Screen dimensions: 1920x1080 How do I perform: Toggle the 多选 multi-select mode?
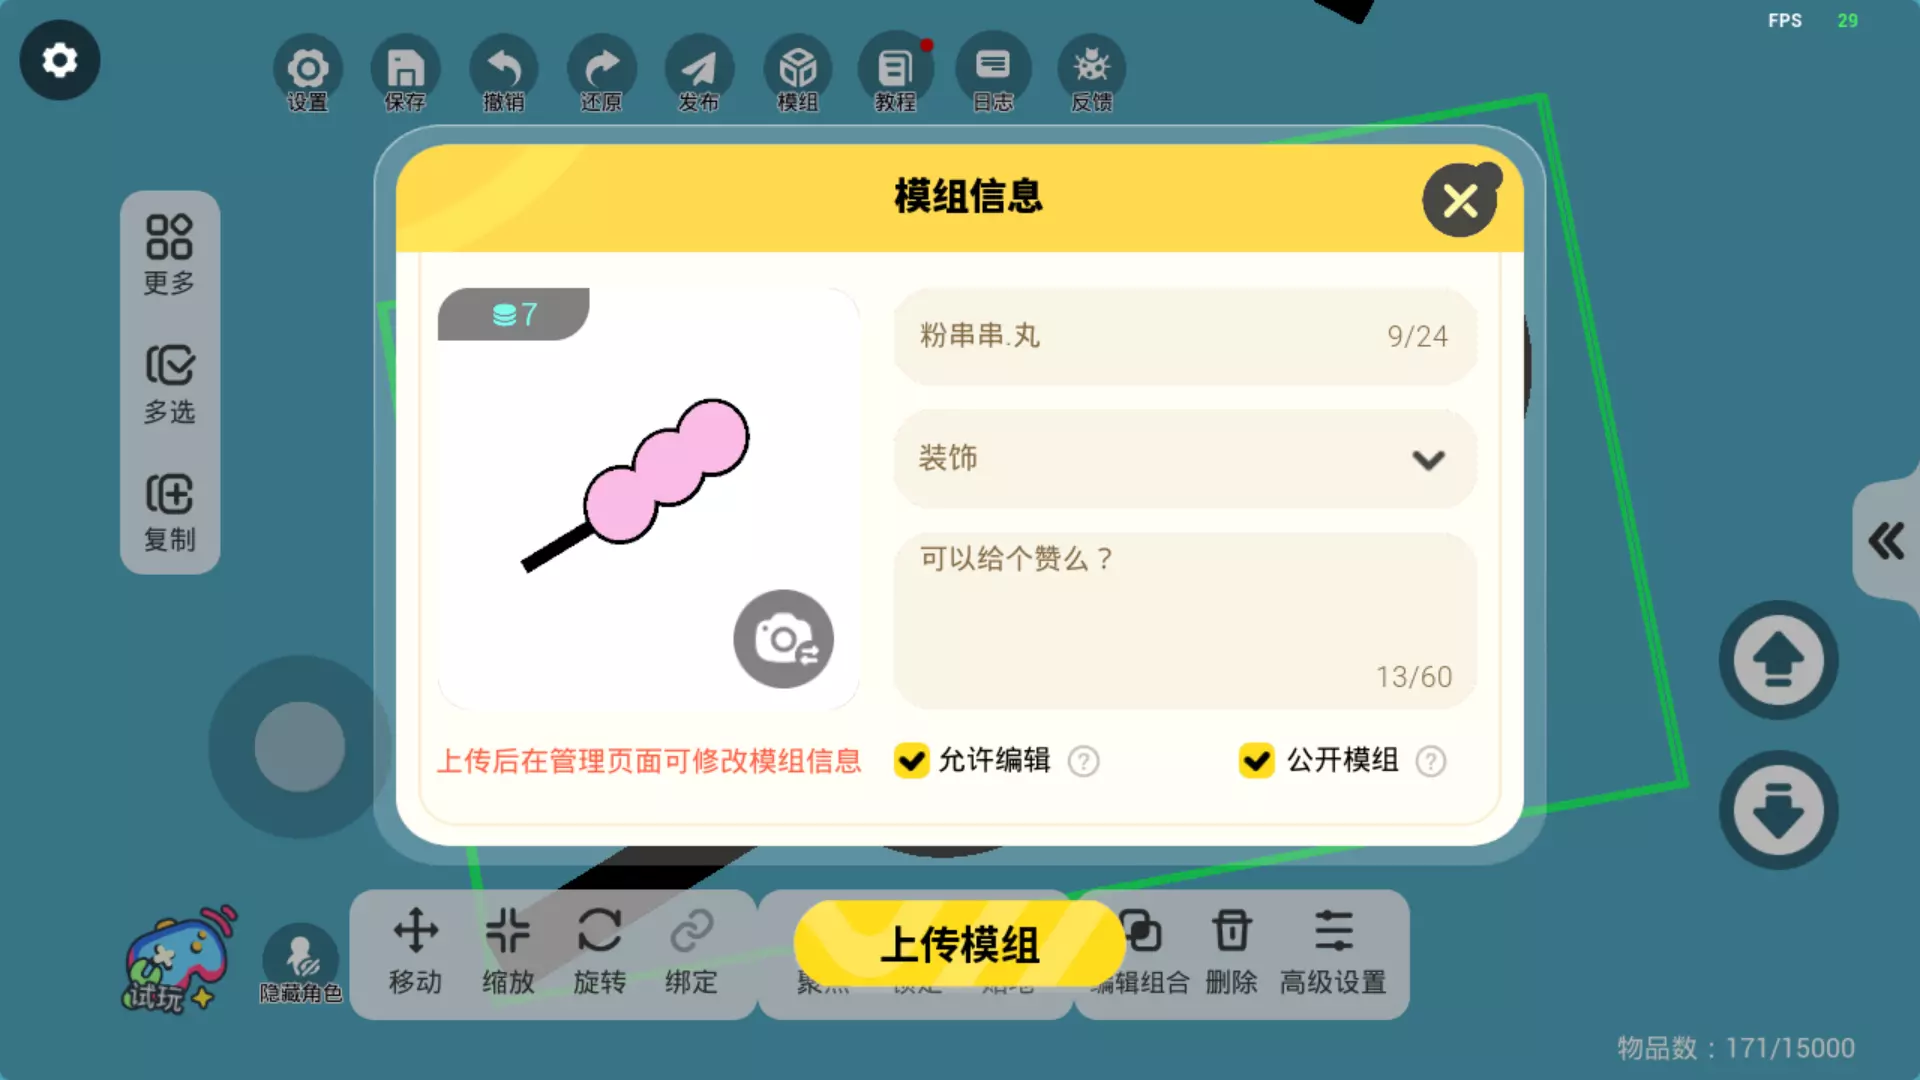tap(169, 384)
